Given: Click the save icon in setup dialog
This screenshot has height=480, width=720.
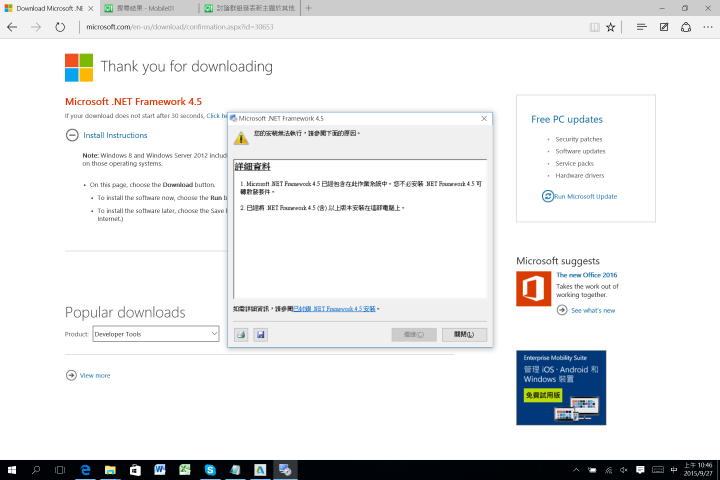Looking at the screenshot, I should coord(260,335).
